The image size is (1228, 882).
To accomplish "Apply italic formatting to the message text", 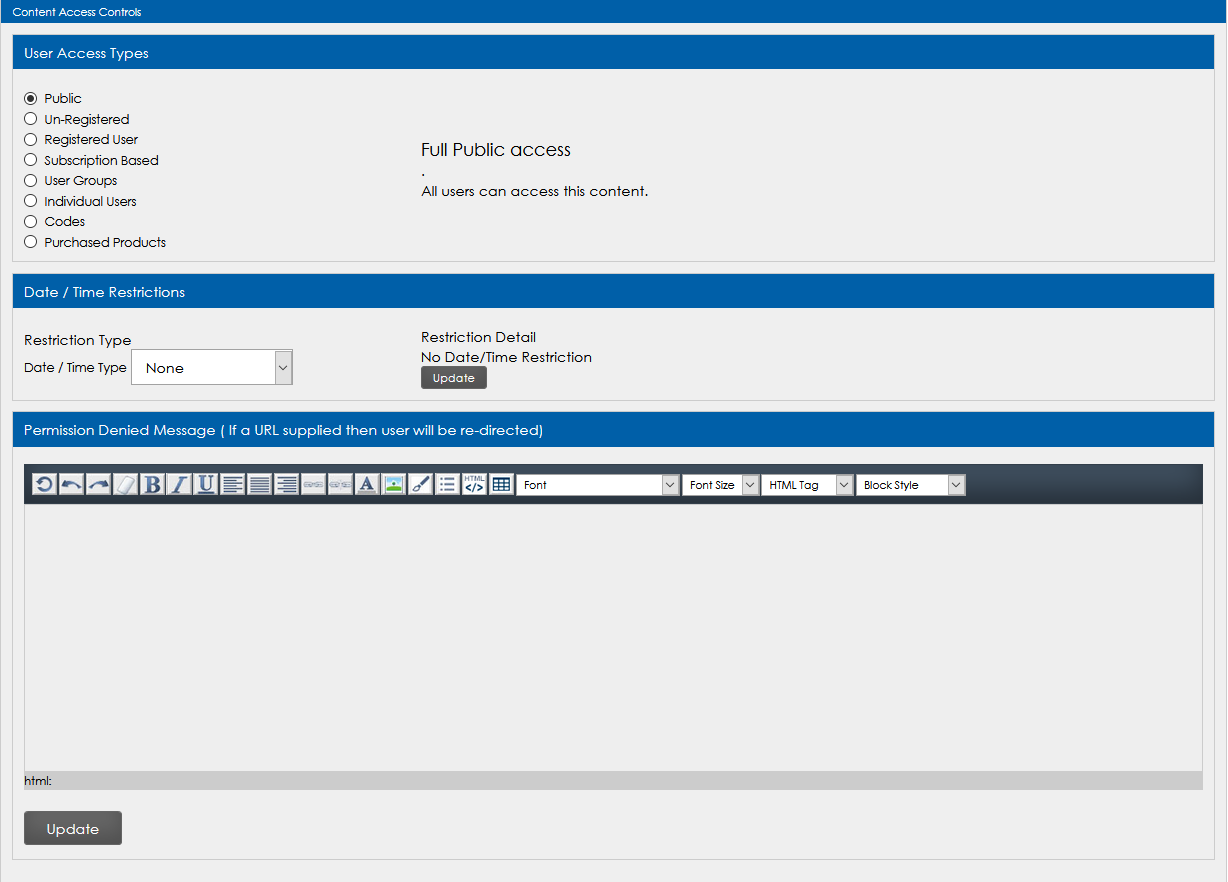I will point(178,484).
